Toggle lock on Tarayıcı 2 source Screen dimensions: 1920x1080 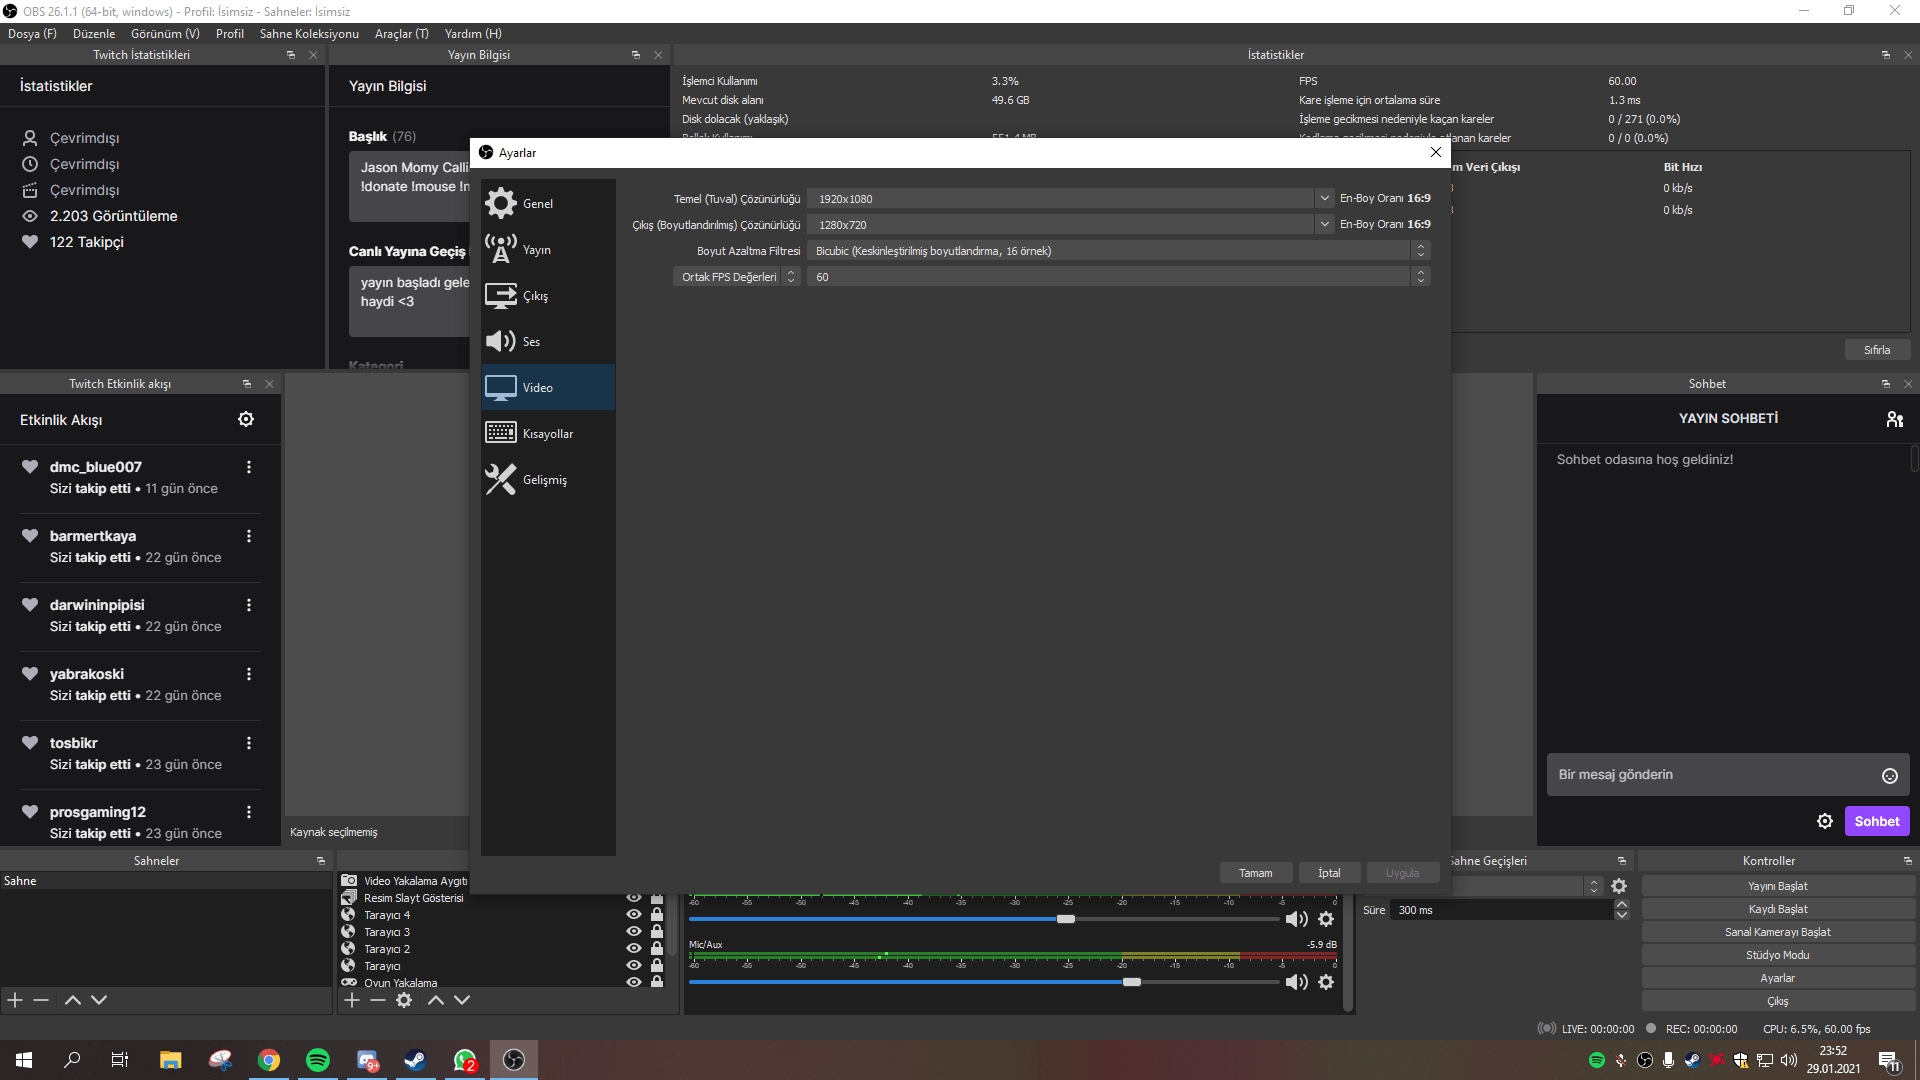tap(657, 948)
